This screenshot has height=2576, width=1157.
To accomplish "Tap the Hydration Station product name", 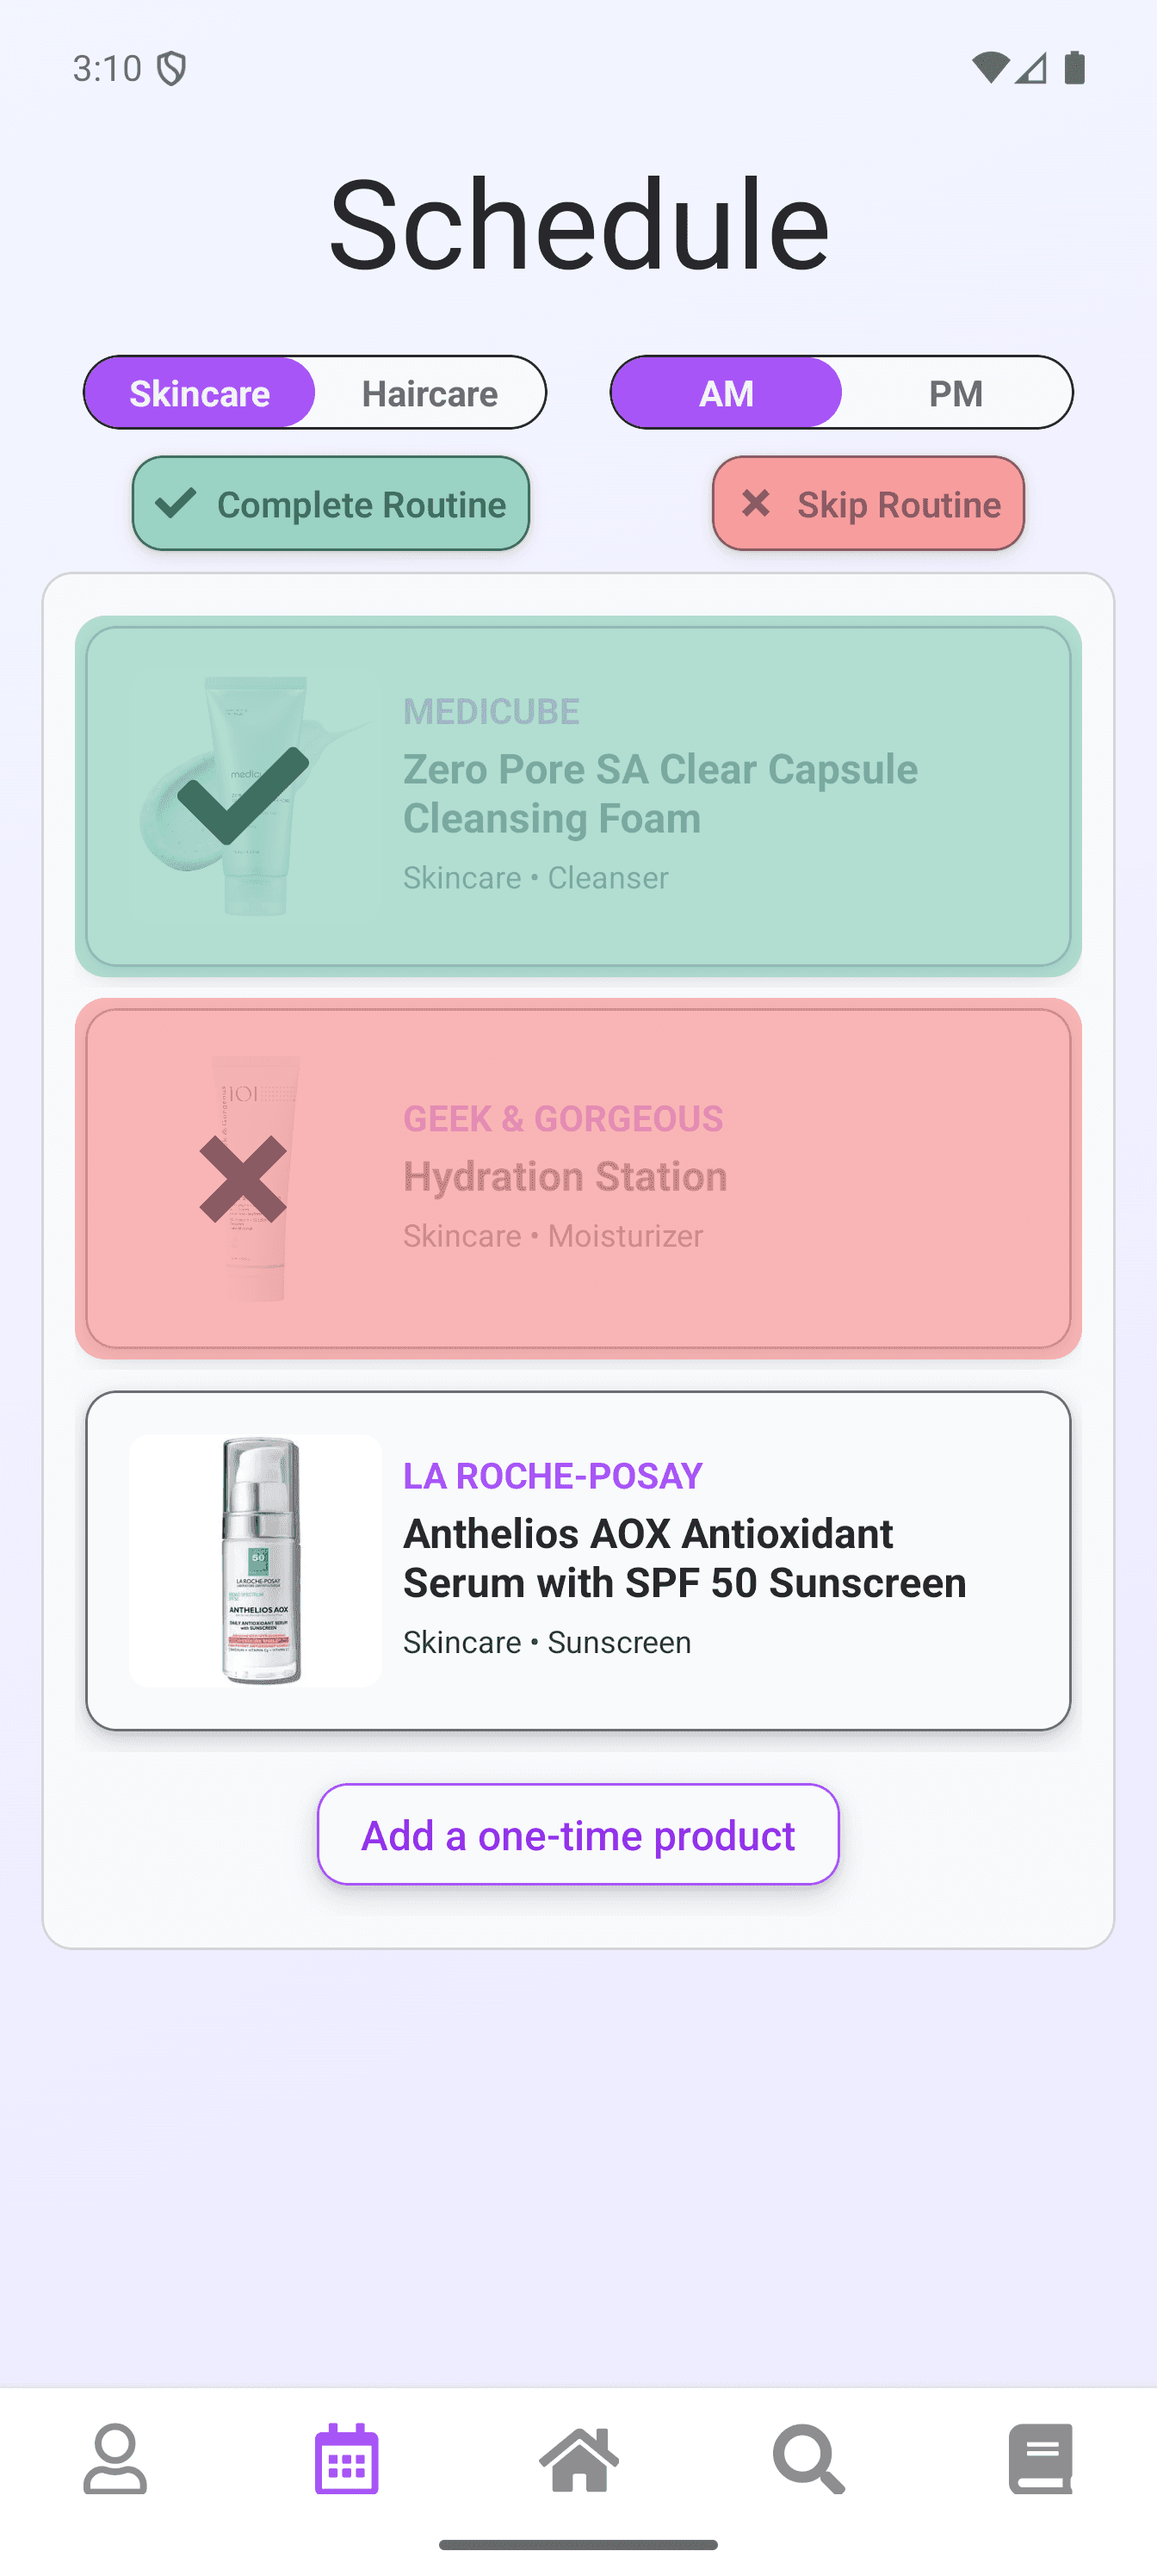I will click(x=565, y=1177).
